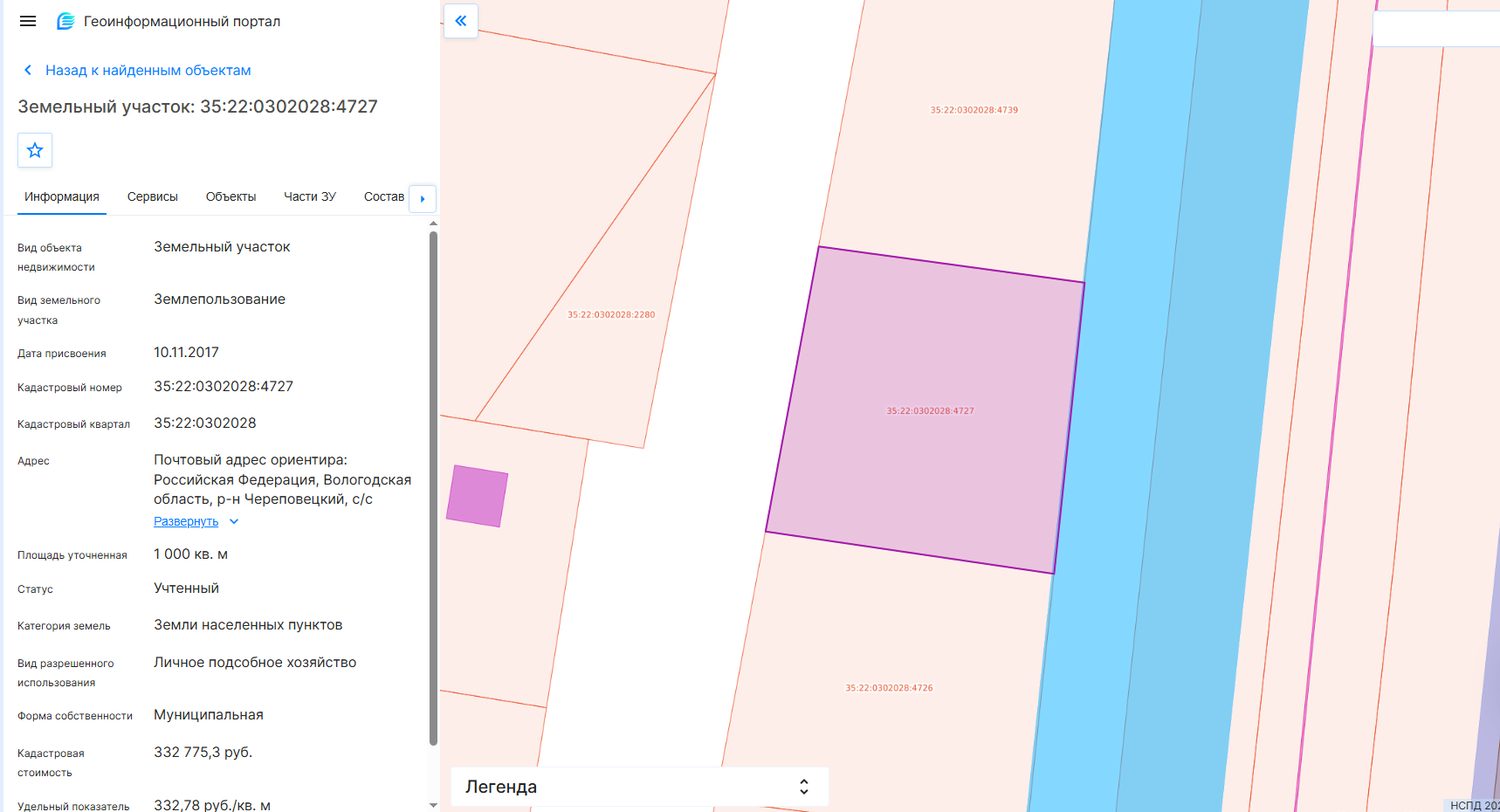Expand the Легенда panel
This screenshot has width=1500, height=812.
[x=640, y=786]
